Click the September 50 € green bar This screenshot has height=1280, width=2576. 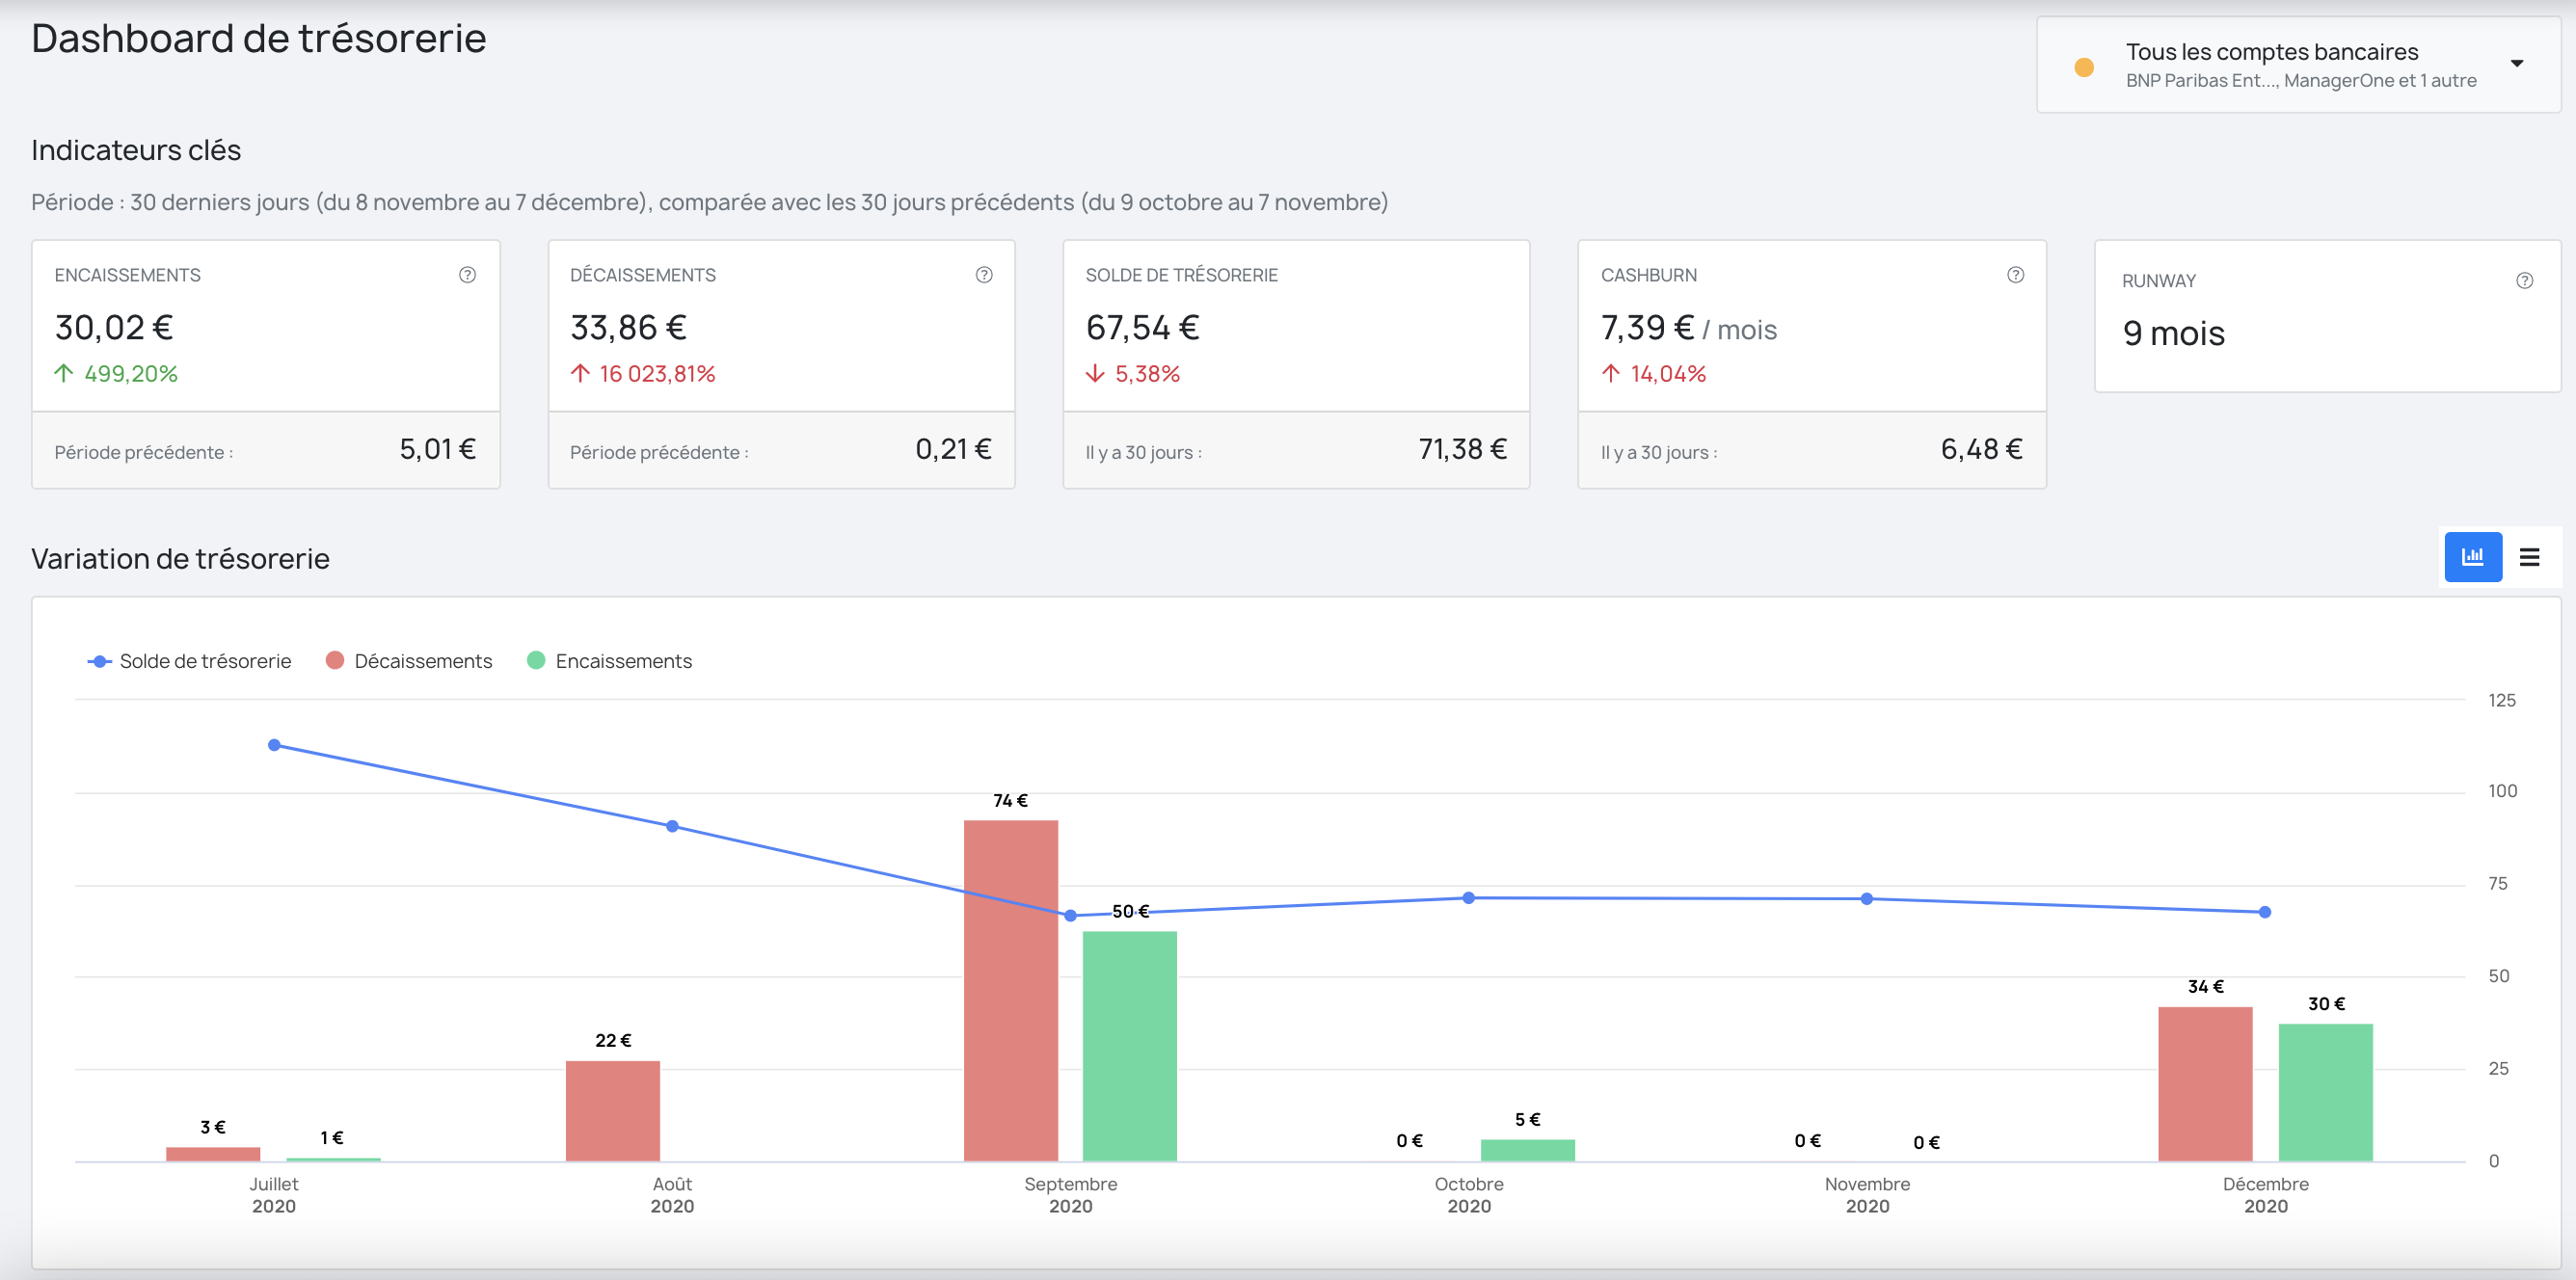click(1130, 1046)
